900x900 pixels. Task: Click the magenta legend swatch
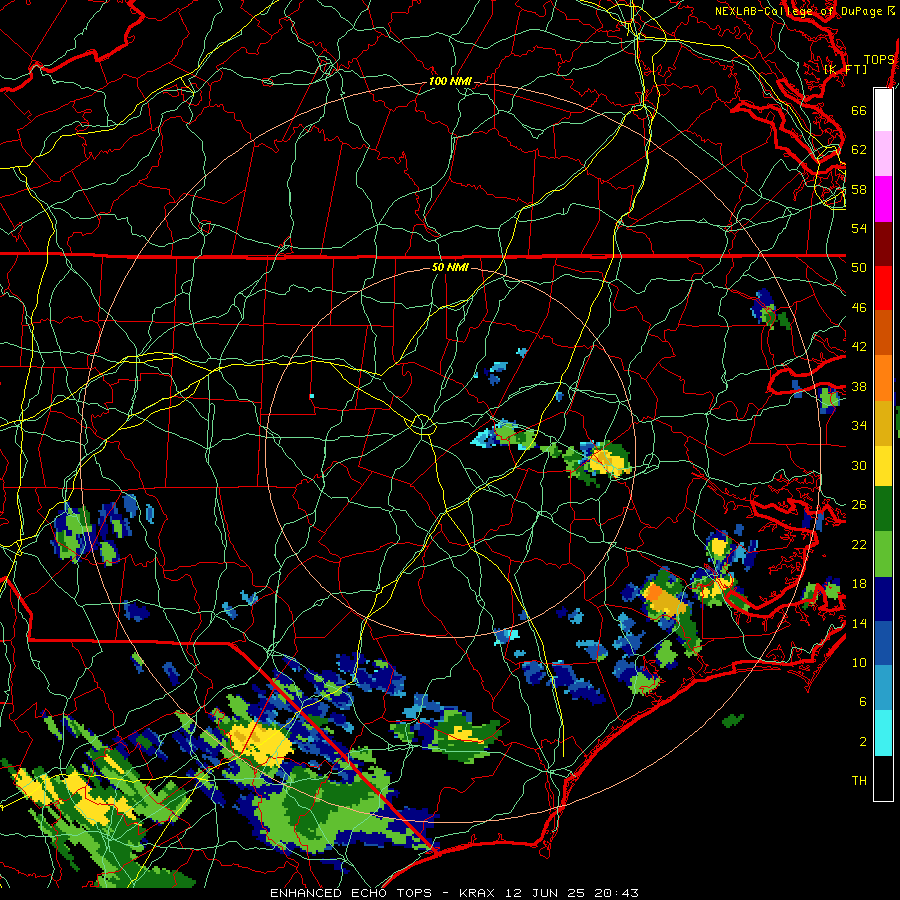[883, 199]
